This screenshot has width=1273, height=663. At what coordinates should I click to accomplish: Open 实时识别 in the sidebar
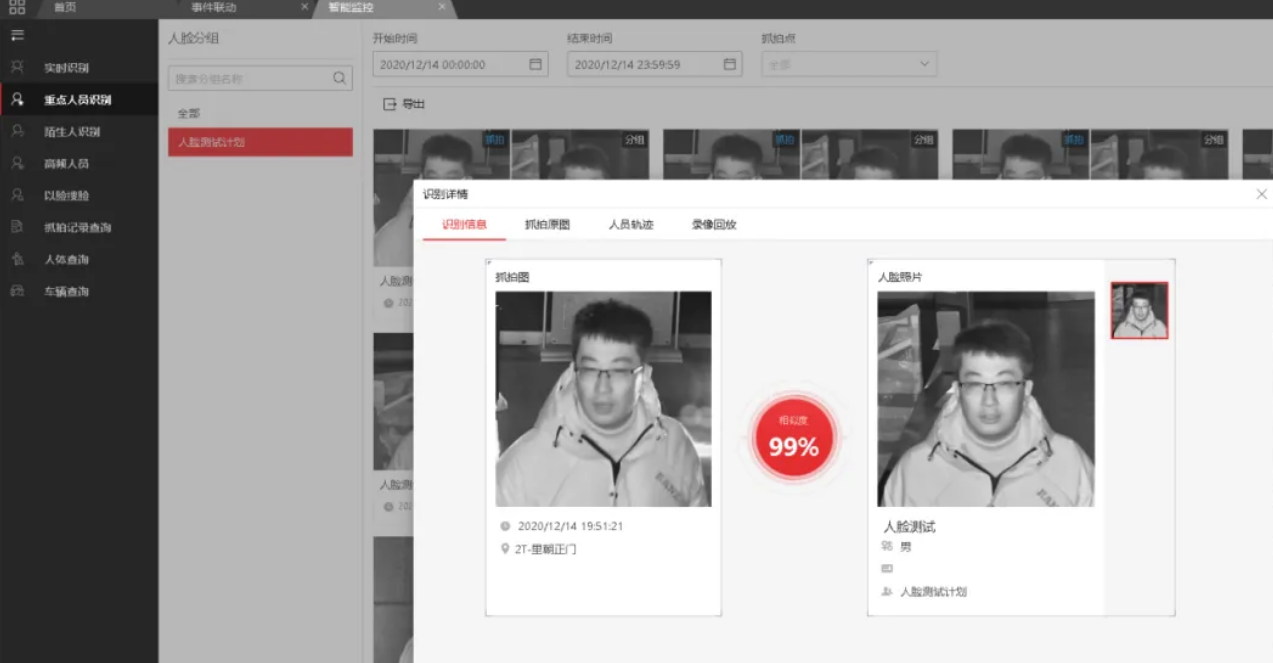tap(66, 68)
